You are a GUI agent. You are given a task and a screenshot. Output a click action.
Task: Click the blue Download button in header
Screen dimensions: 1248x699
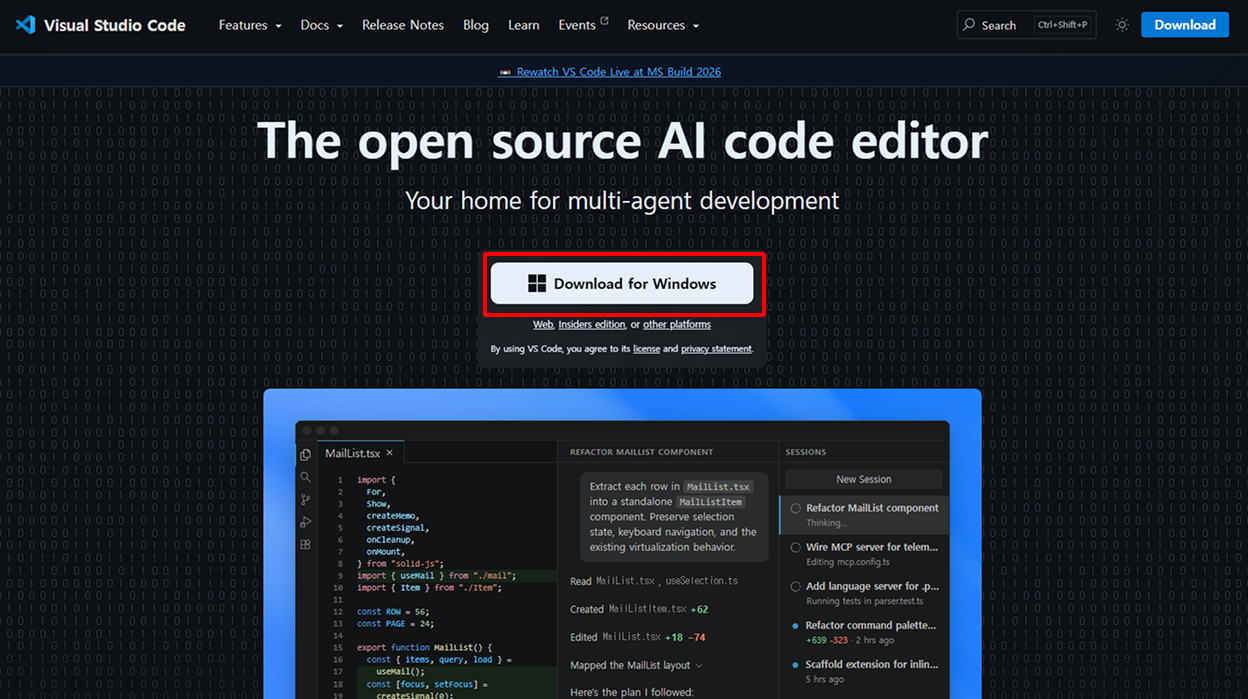[1185, 25]
